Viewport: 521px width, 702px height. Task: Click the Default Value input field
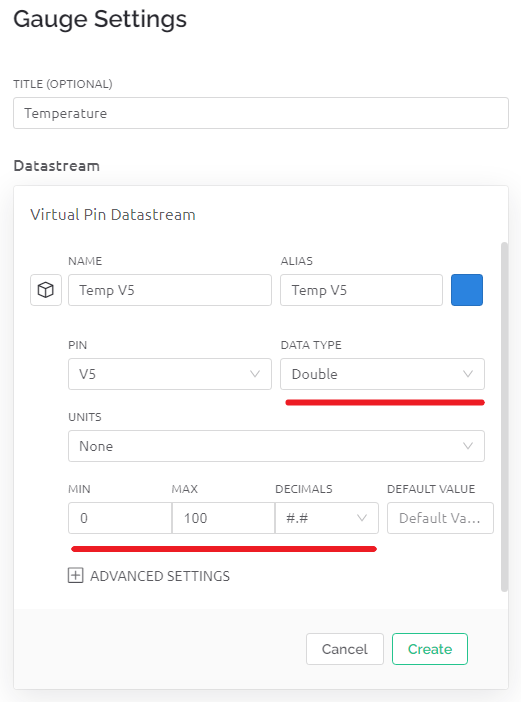coord(440,518)
